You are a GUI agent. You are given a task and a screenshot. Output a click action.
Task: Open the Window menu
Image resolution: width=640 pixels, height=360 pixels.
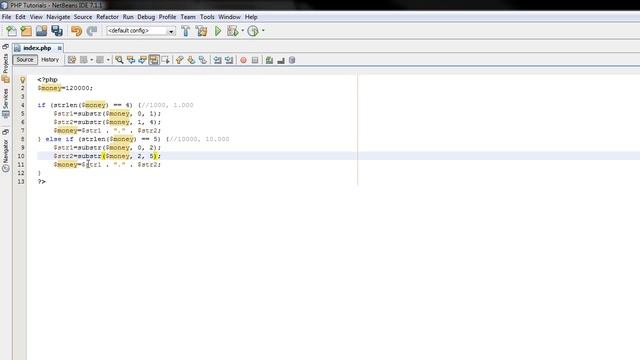click(229, 17)
